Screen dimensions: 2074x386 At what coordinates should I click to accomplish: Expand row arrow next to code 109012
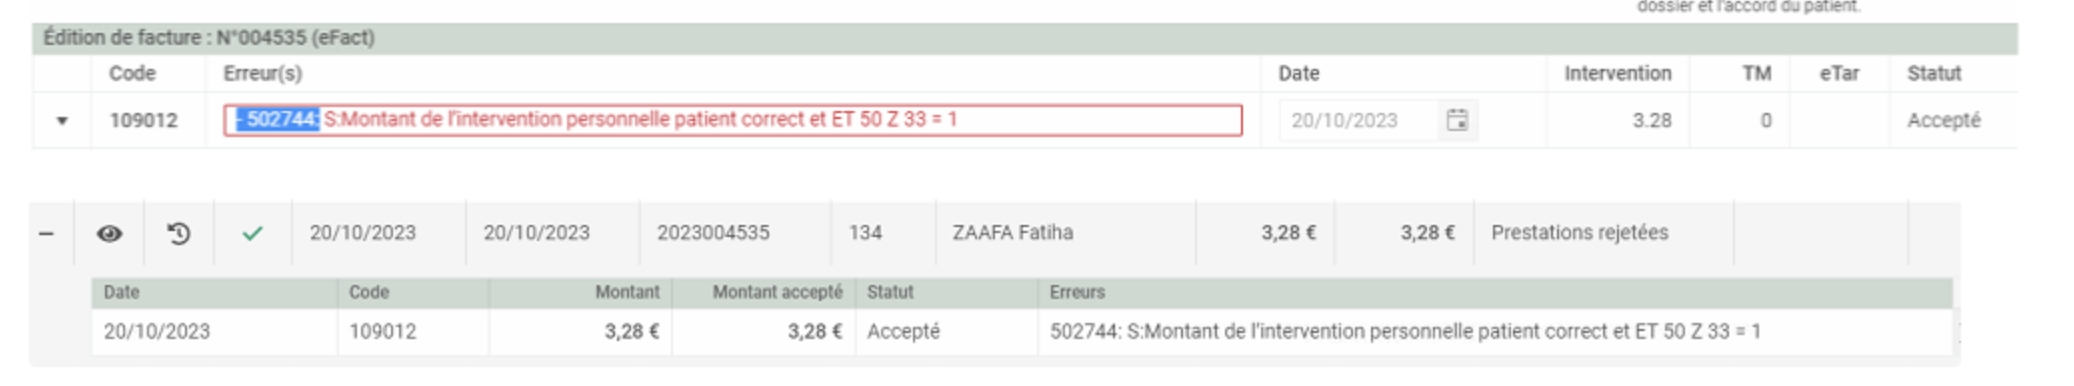point(62,121)
